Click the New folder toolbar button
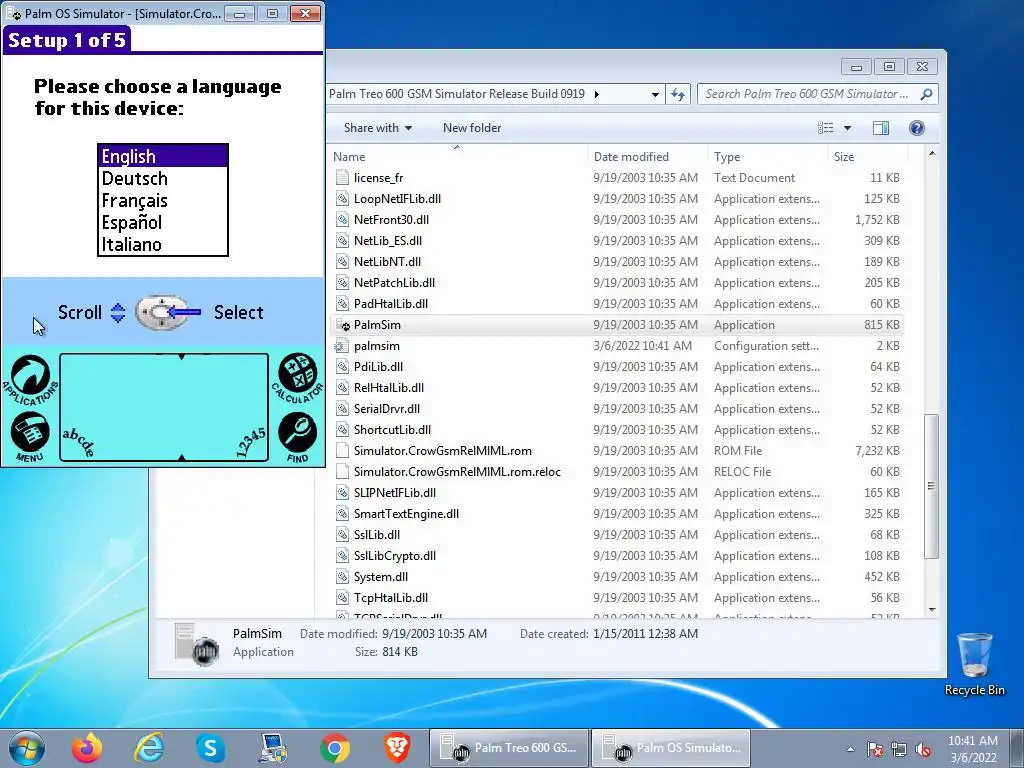The image size is (1024, 768). [x=472, y=128]
